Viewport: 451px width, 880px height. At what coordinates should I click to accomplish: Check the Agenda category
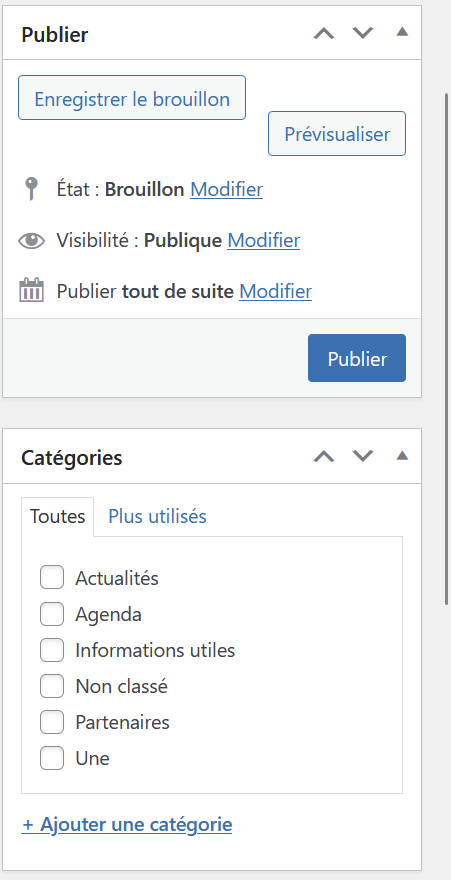52,614
